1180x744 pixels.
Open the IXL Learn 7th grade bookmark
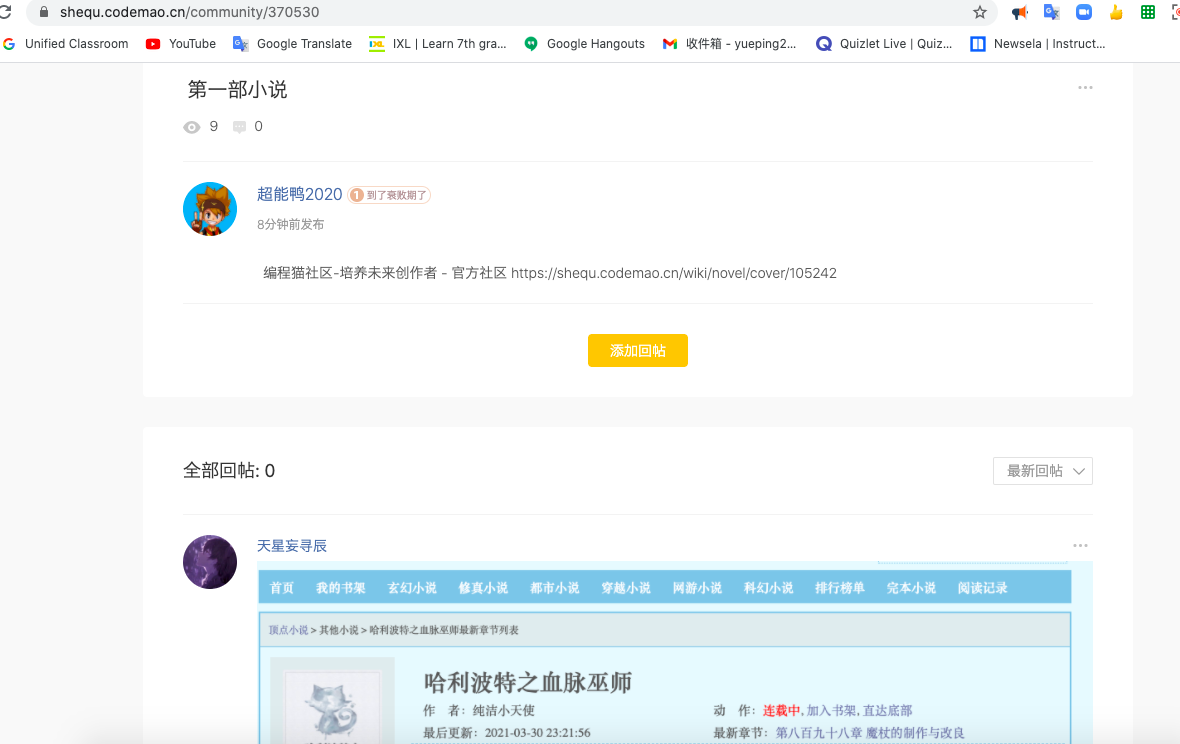click(x=438, y=44)
